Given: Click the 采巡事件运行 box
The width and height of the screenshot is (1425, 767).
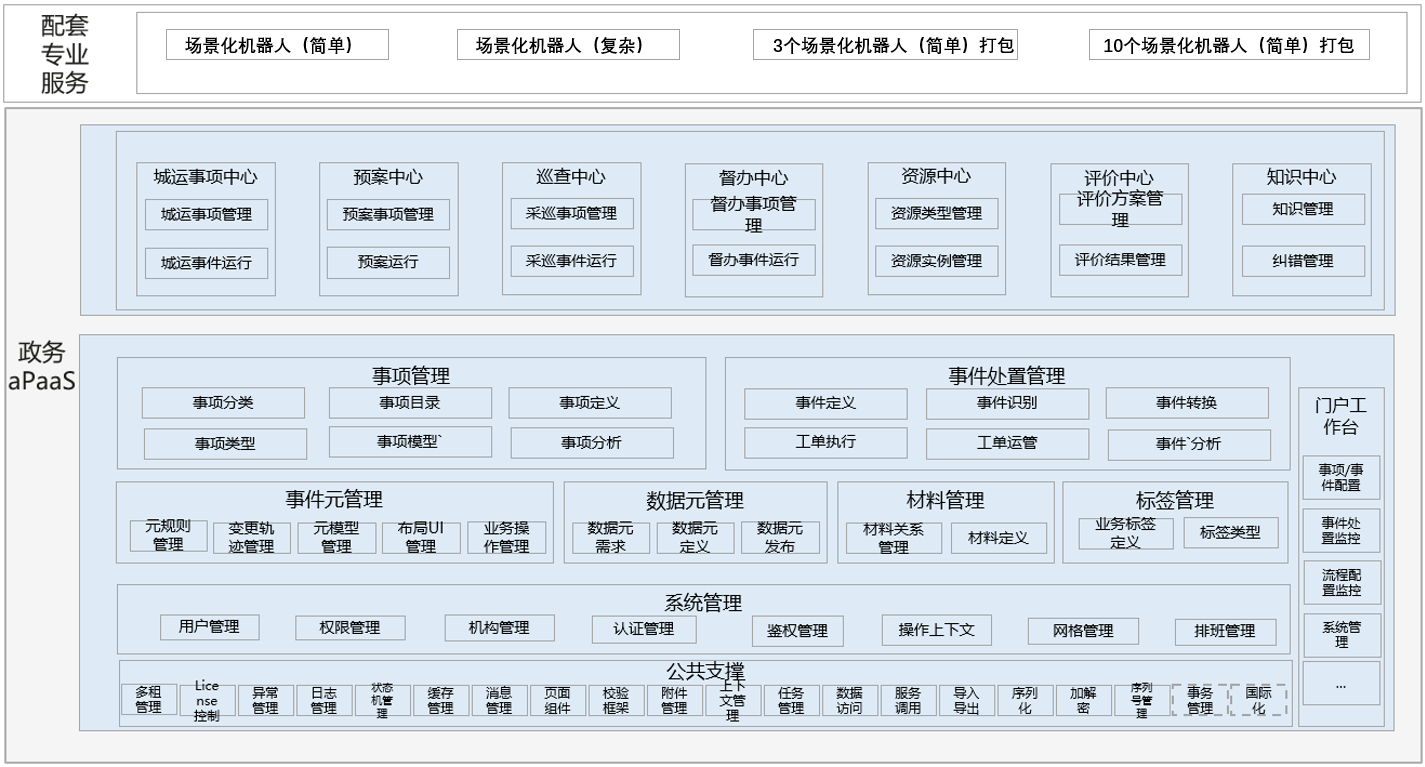Looking at the screenshot, I should pos(572,261).
